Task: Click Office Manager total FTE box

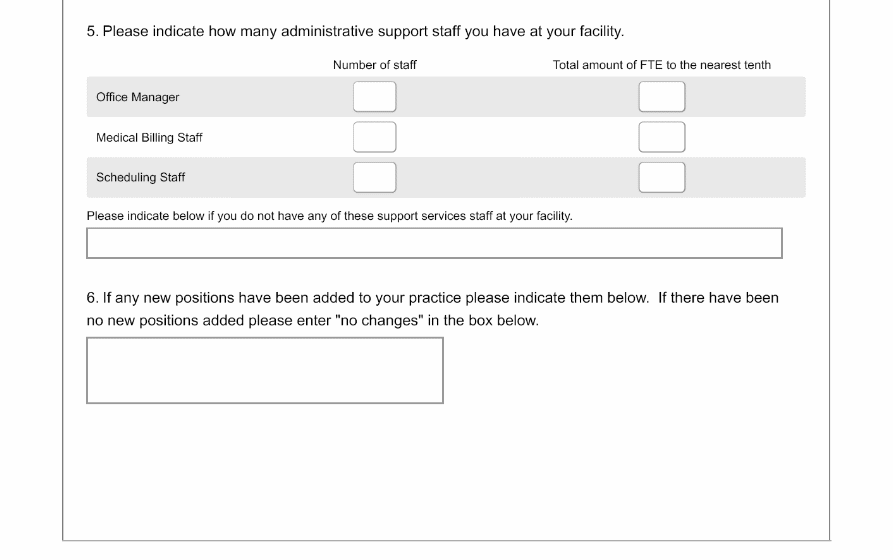Action: (x=662, y=97)
